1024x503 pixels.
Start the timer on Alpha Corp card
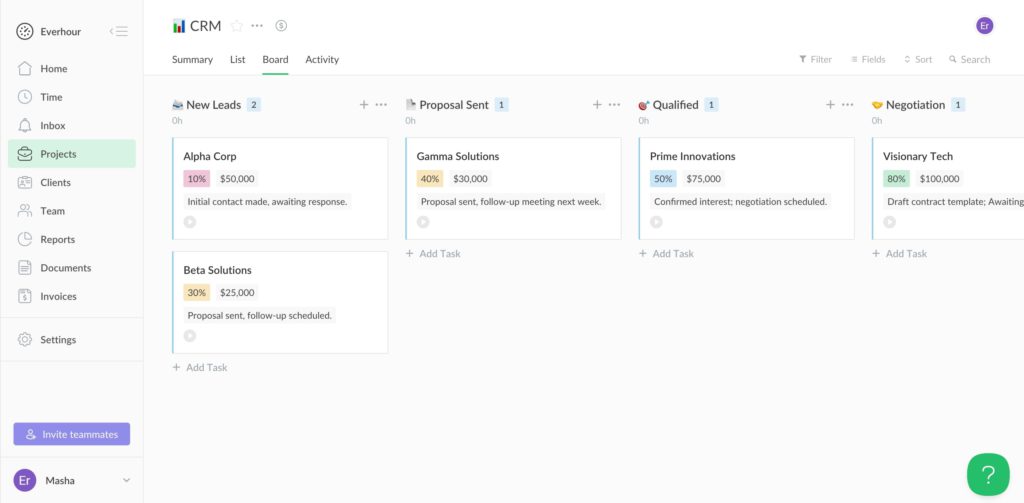(x=189, y=222)
